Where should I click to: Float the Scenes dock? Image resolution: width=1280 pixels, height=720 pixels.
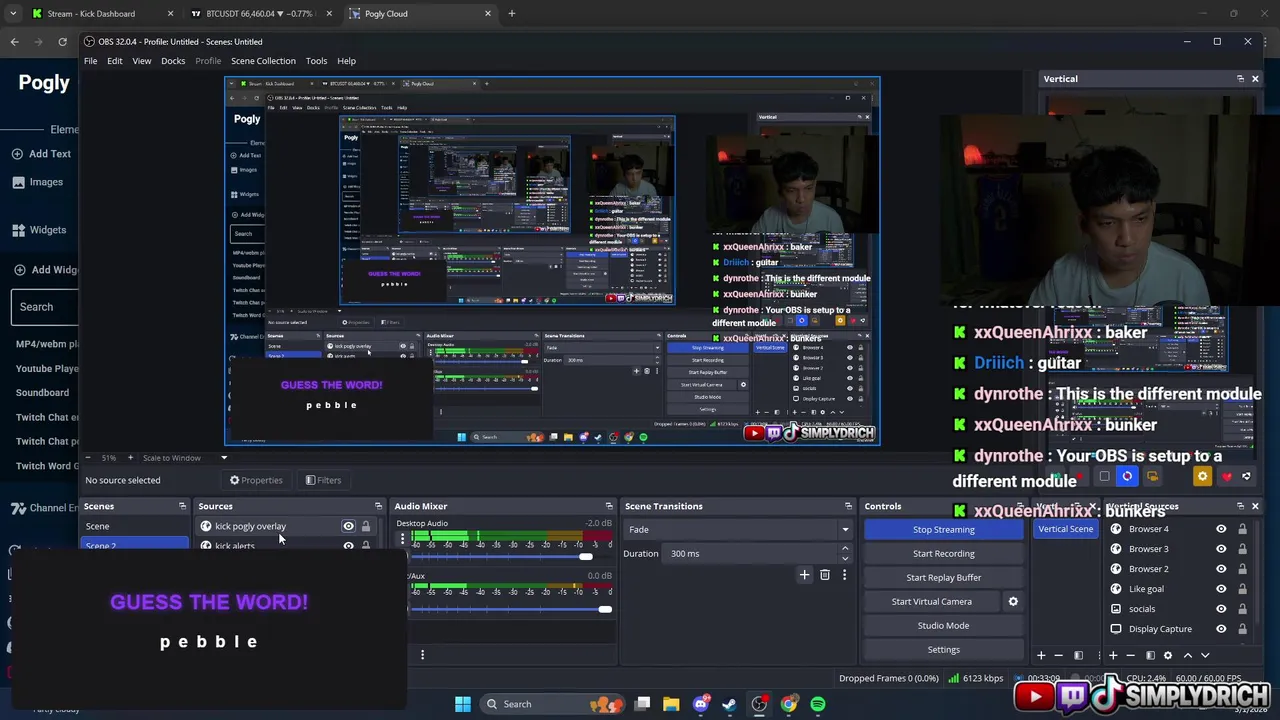pyautogui.click(x=182, y=506)
